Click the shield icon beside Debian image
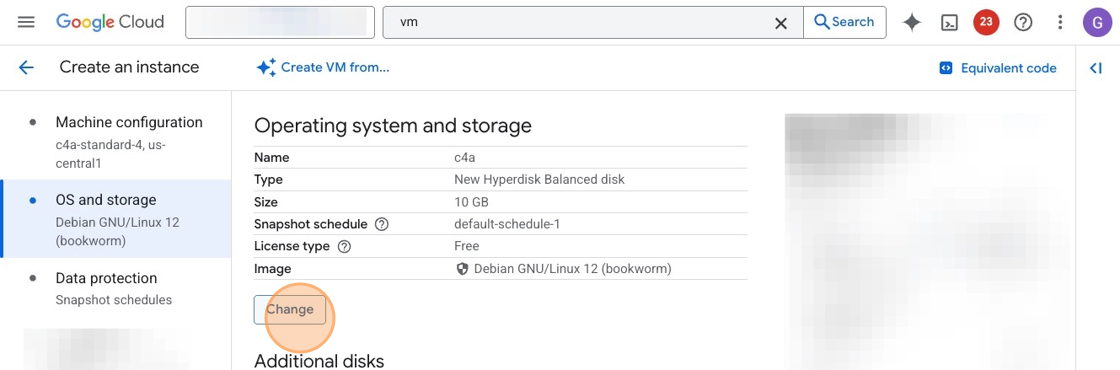The image size is (1120, 370). [461, 269]
